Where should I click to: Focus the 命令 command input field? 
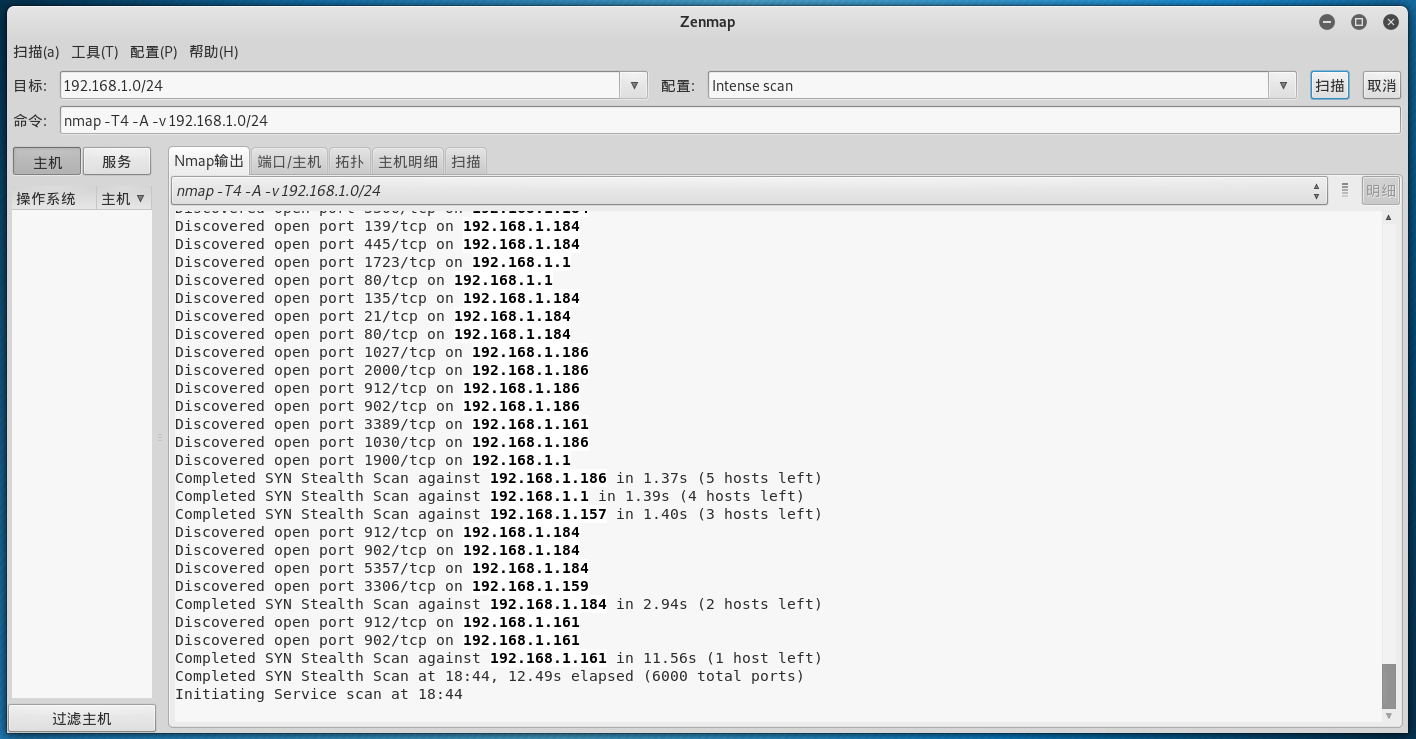730,120
